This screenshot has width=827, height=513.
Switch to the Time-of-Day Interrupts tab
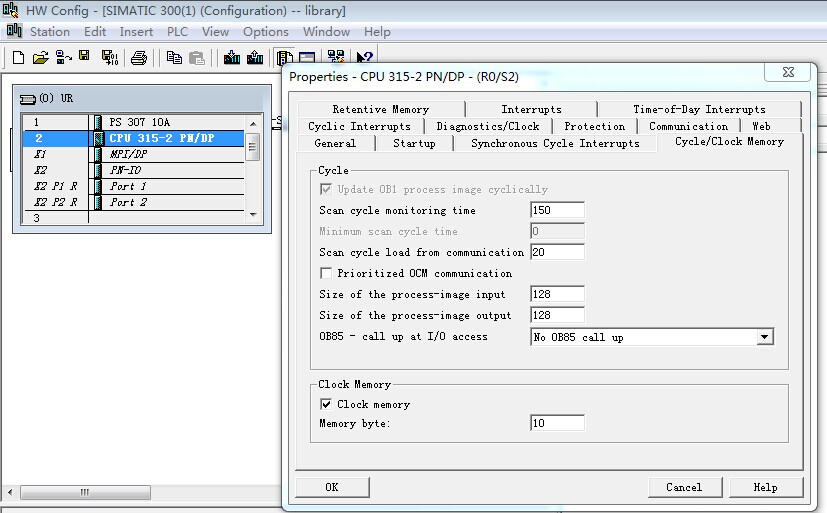click(x=699, y=109)
